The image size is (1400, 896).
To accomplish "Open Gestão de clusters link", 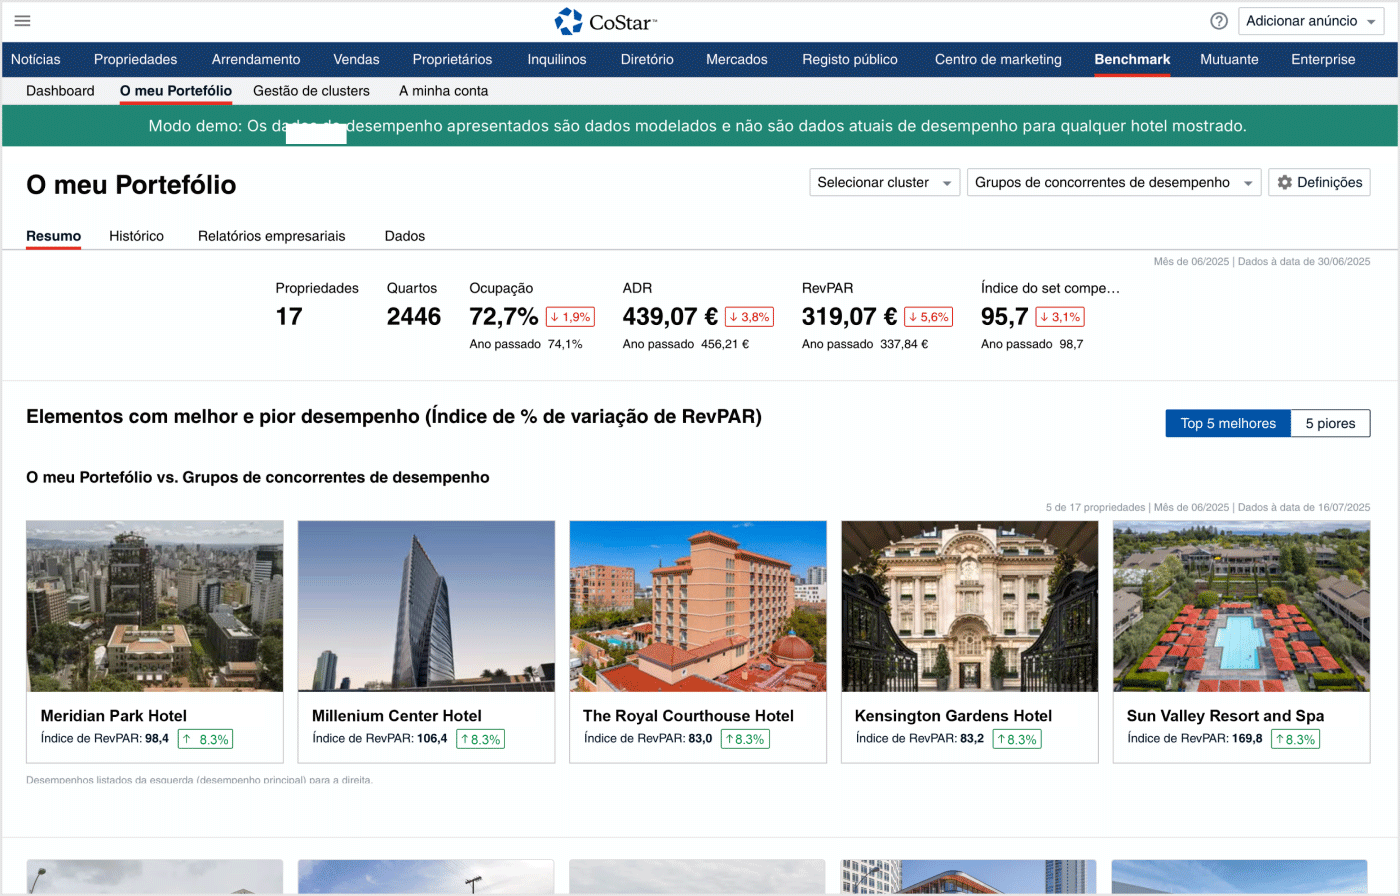I will tap(311, 91).
